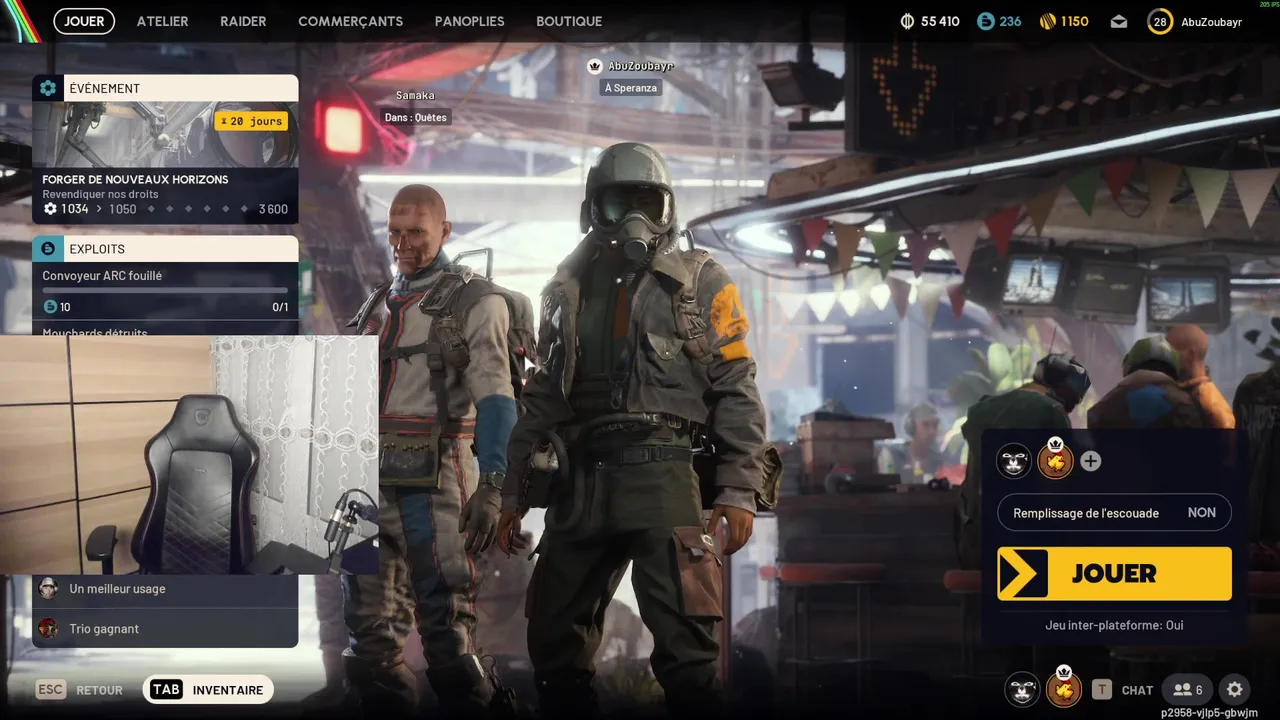
Task: Click the event progress track toward 3 600
Action: [197, 209]
